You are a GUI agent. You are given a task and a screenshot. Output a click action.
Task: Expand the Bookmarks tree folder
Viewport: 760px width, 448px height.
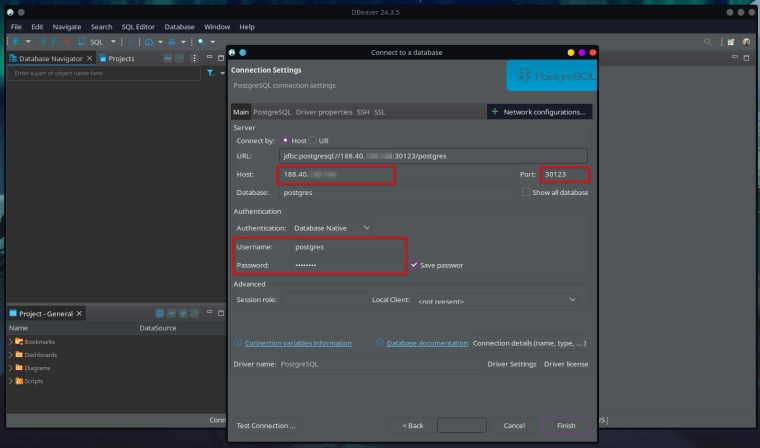(11, 342)
